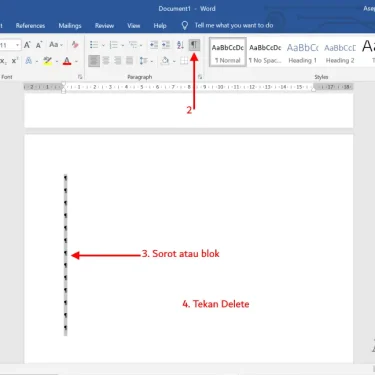Click the Borders icon
This screenshot has height=375, width=375.
pyautogui.click(x=184, y=61)
